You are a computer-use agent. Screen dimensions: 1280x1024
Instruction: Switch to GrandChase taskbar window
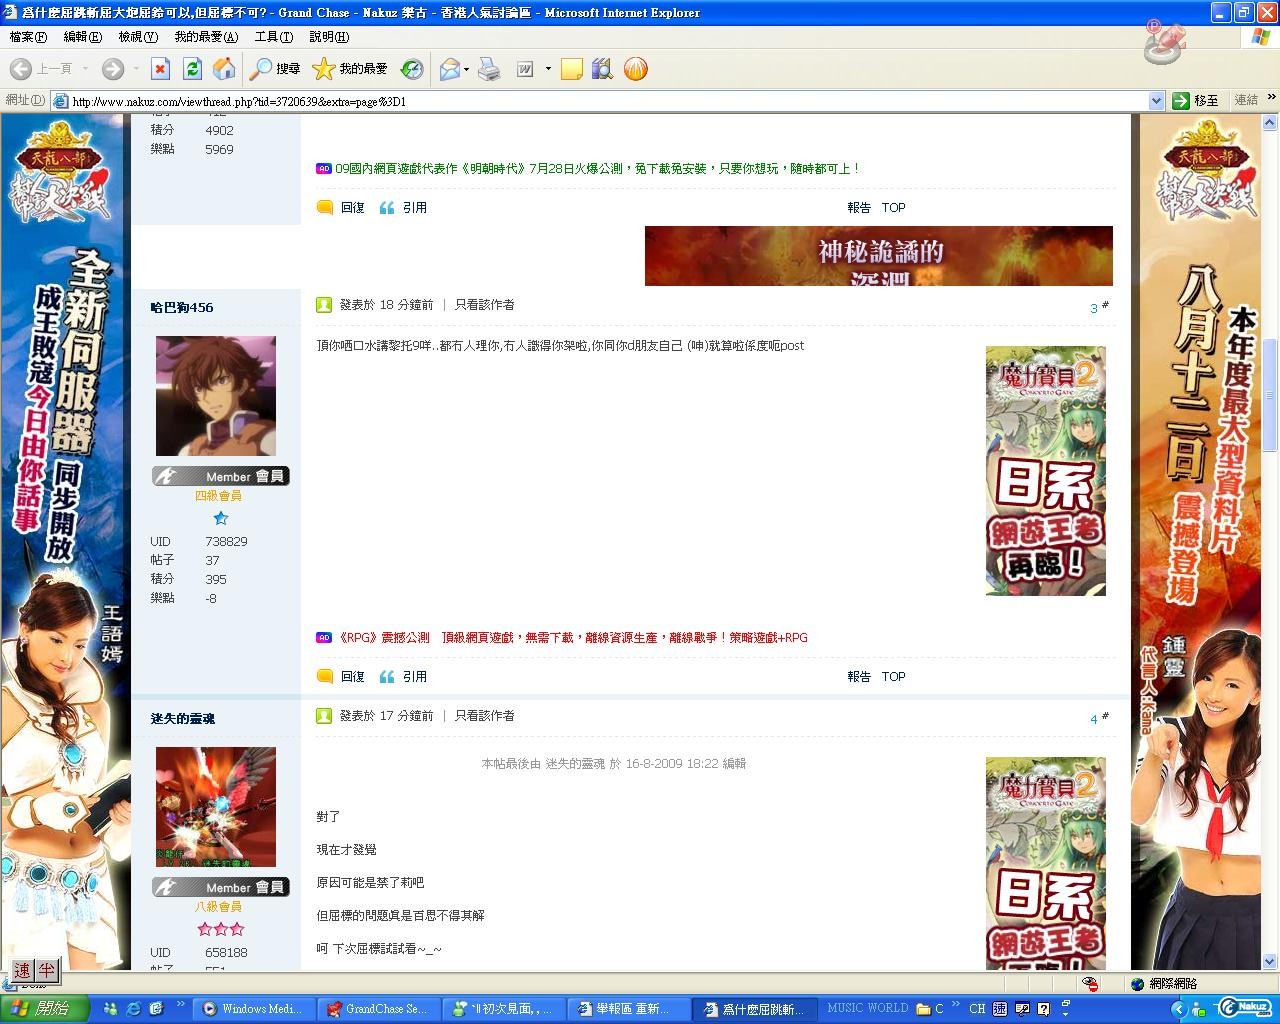click(x=379, y=1009)
